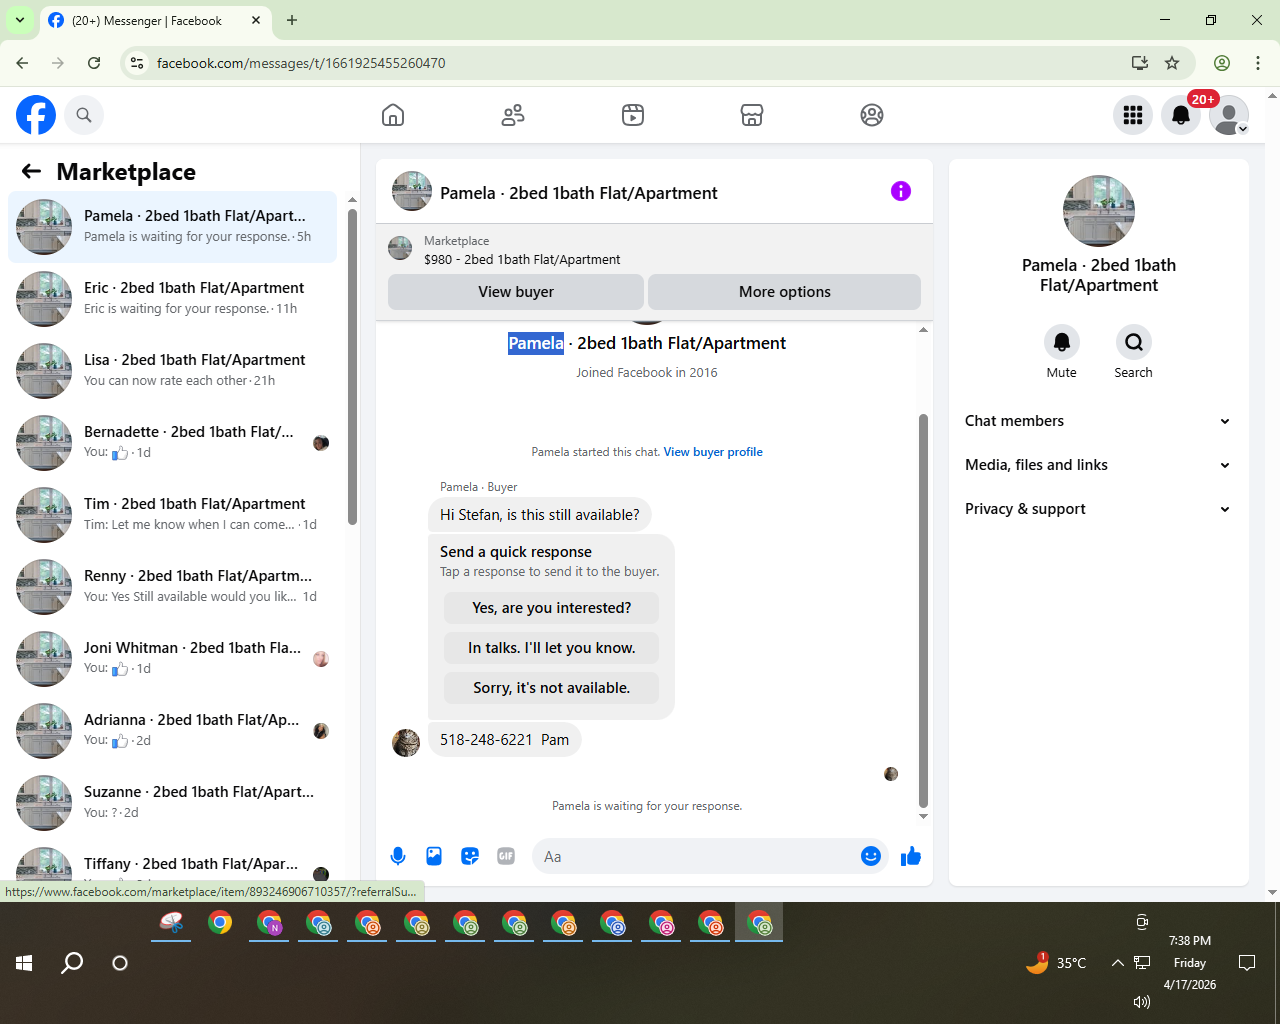
Task: Open Lisa 2bed 1bath conversation
Action: tap(172, 371)
